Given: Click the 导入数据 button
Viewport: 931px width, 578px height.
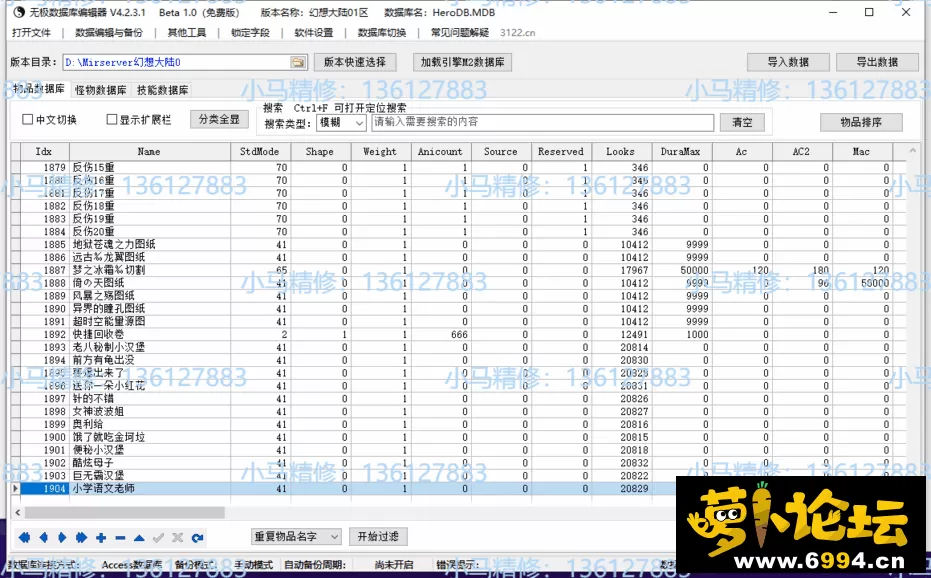Looking at the screenshot, I should click(x=788, y=62).
